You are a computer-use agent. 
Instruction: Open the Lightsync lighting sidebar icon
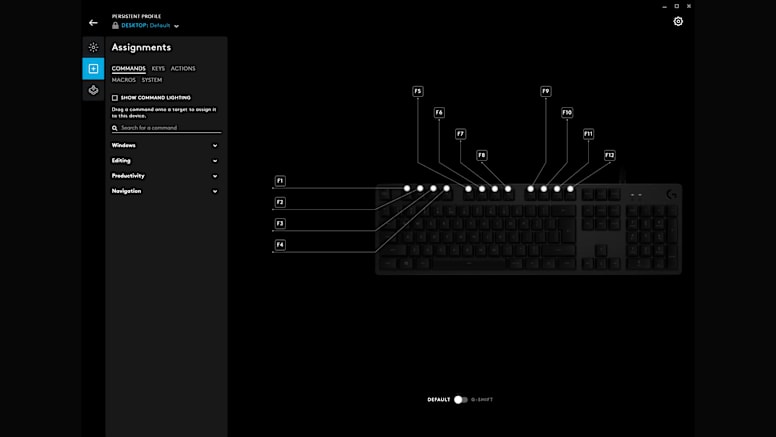point(93,47)
